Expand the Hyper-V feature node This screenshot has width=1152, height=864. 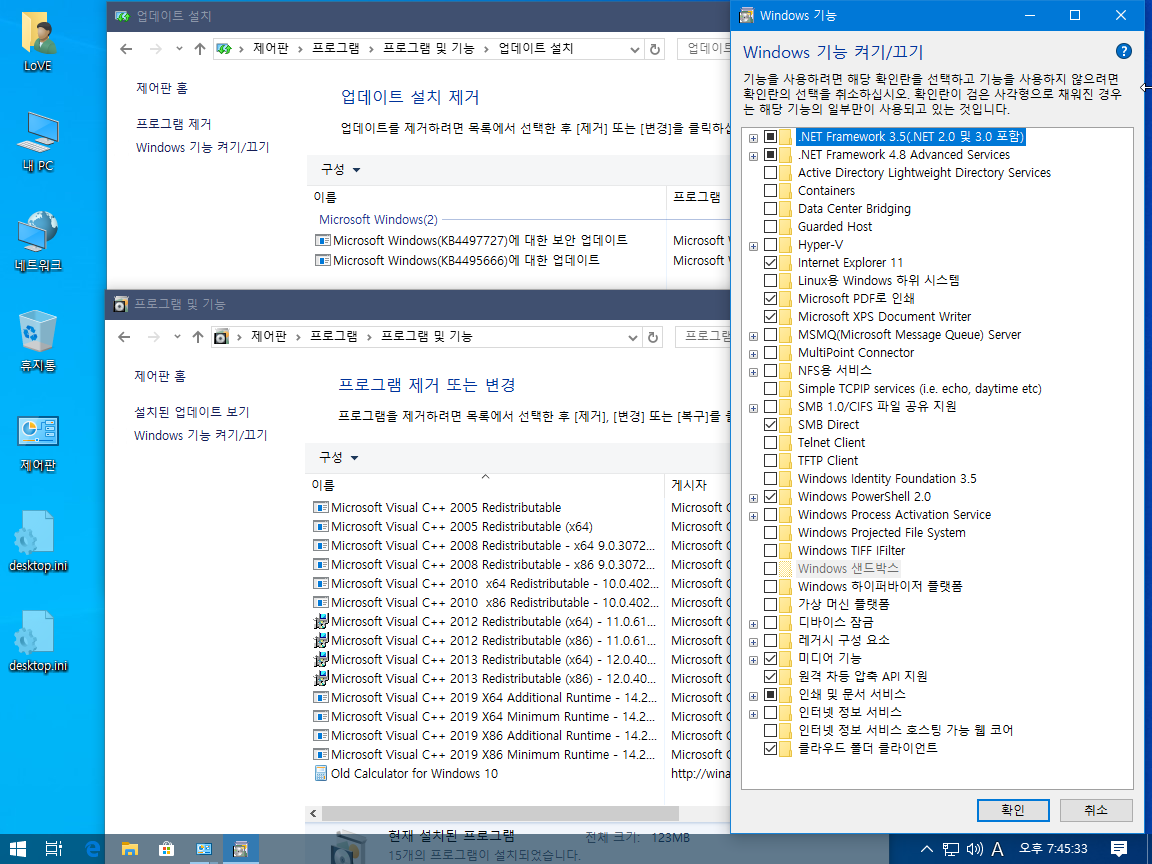click(x=753, y=246)
